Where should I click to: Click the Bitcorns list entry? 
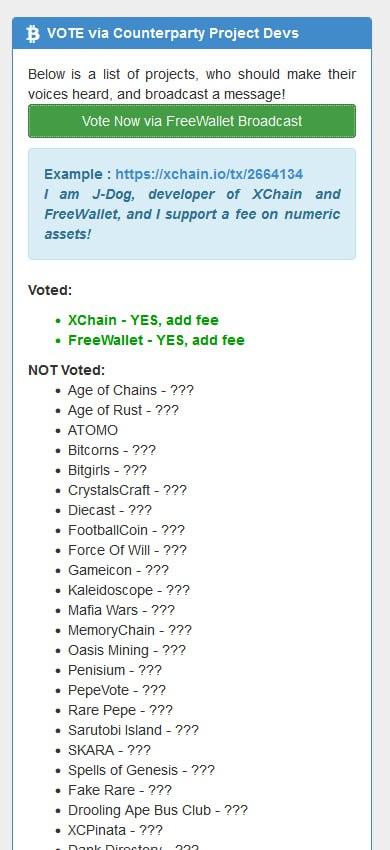tap(112, 450)
